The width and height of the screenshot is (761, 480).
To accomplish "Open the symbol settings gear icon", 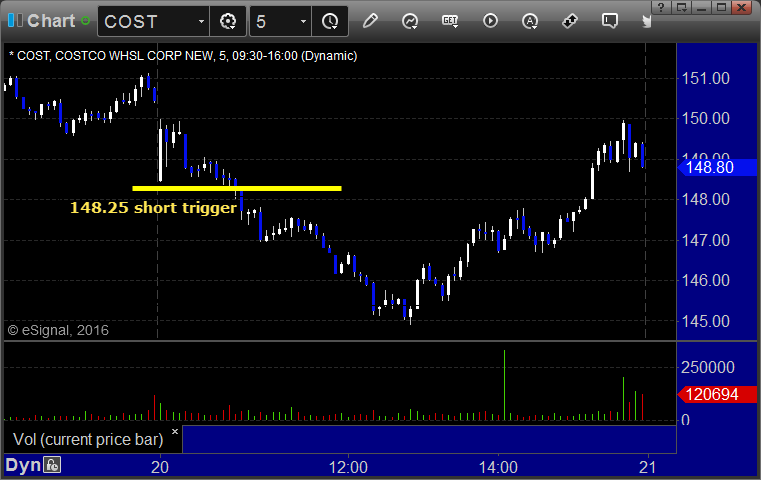I will click(x=228, y=21).
